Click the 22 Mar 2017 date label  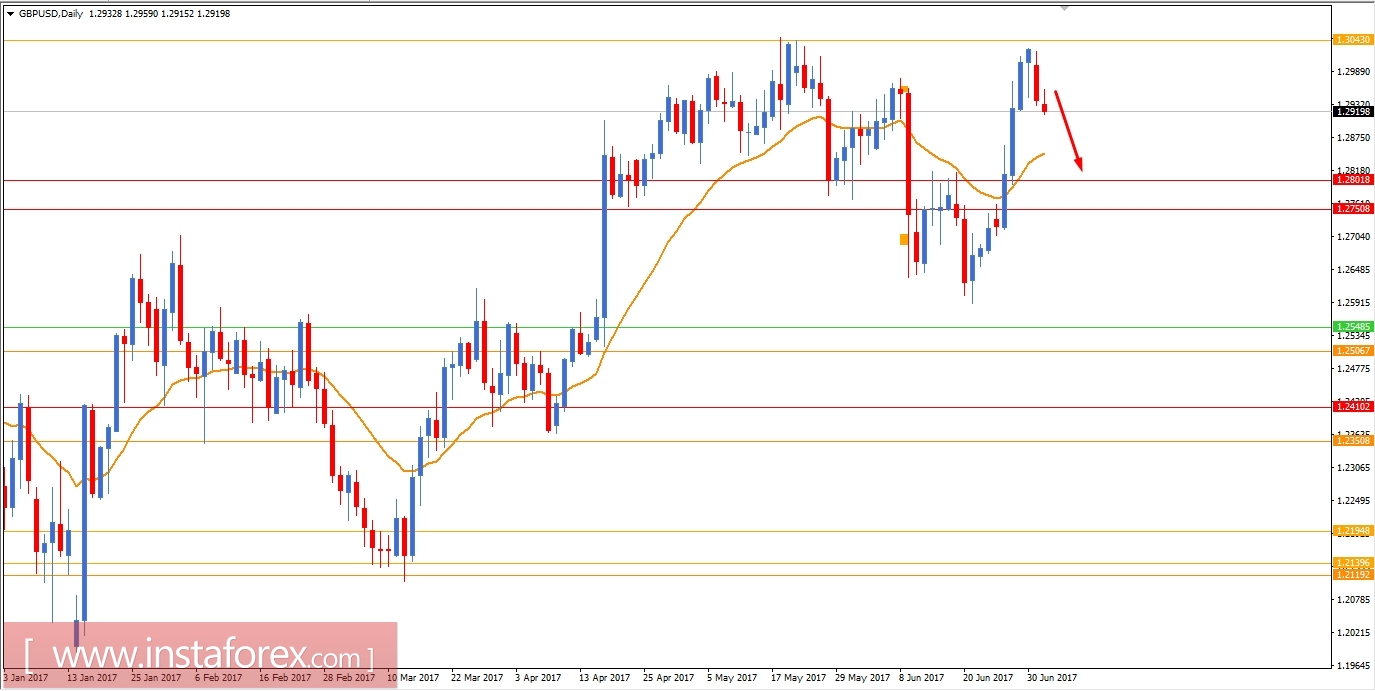[x=477, y=678]
